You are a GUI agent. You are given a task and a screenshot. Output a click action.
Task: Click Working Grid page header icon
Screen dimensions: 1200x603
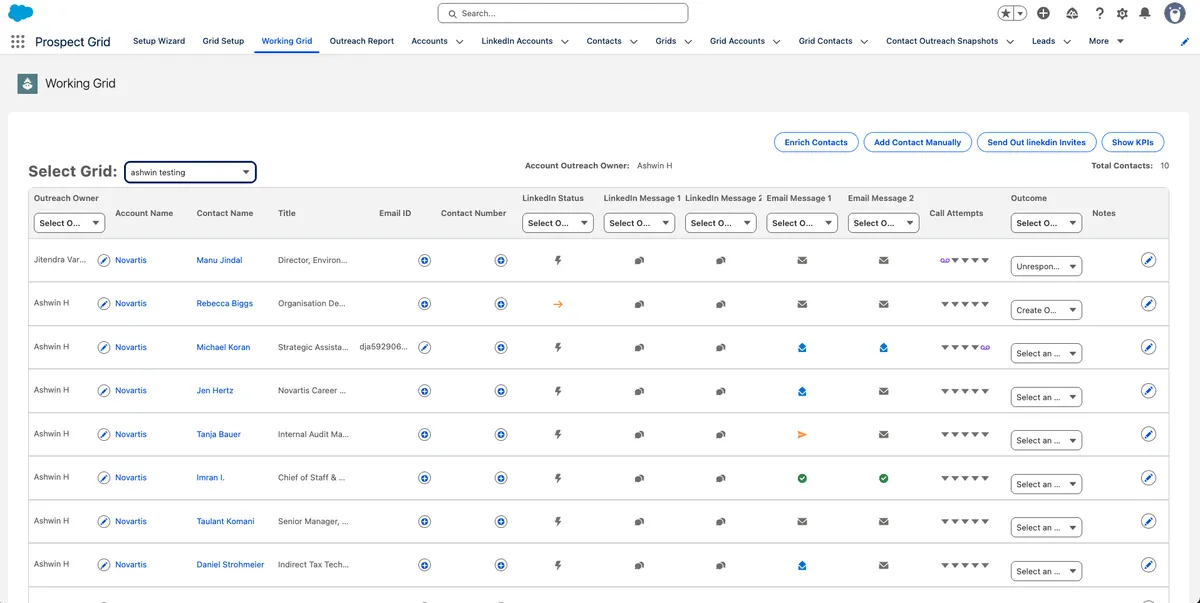coord(27,84)
